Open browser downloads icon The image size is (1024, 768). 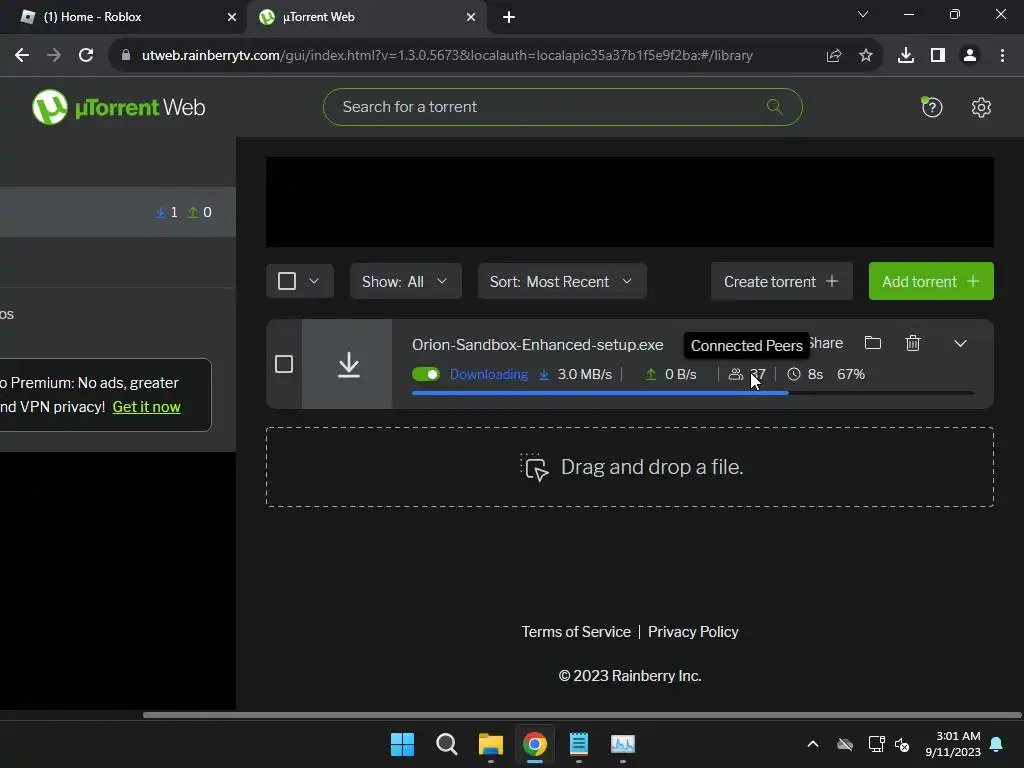905,56
